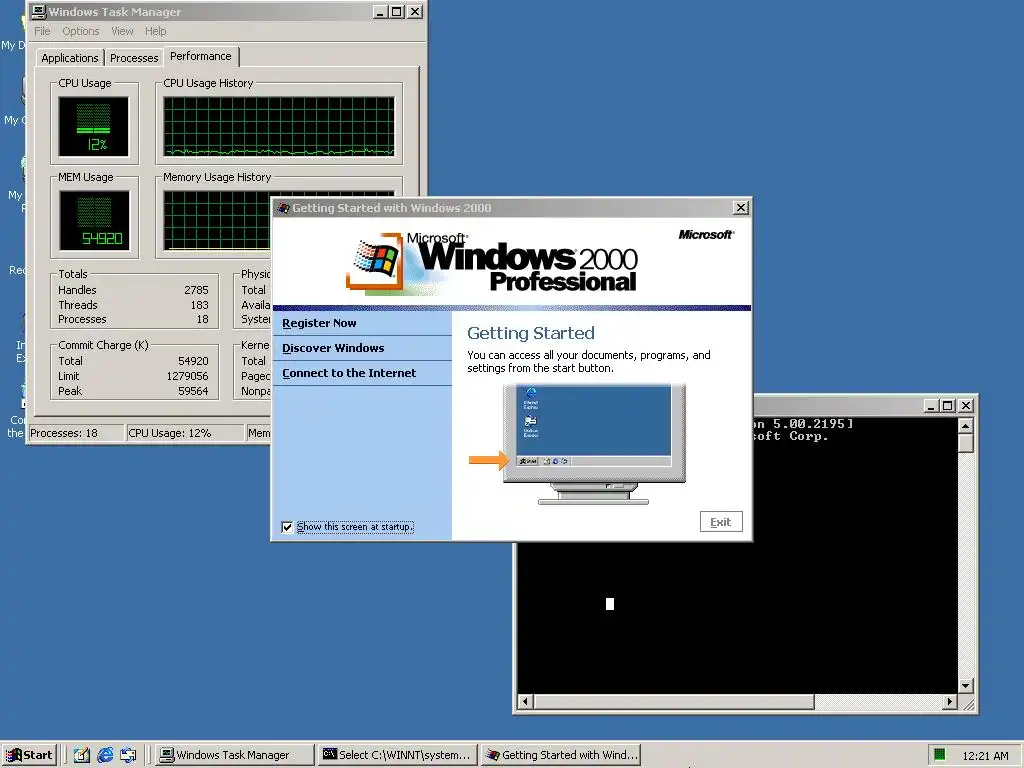The image size is (1024, 768).
Task: Click the Register Now link
Action: pyautogui.click(x=319, y=323)
